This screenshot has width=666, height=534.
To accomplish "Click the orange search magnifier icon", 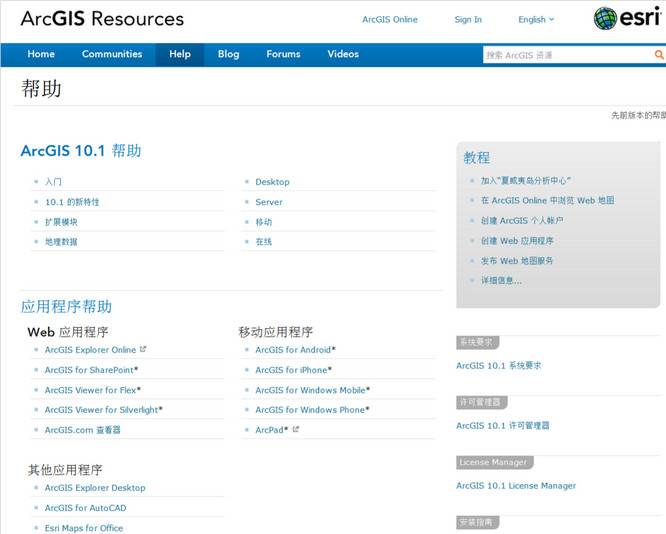I will coord(659,55).
